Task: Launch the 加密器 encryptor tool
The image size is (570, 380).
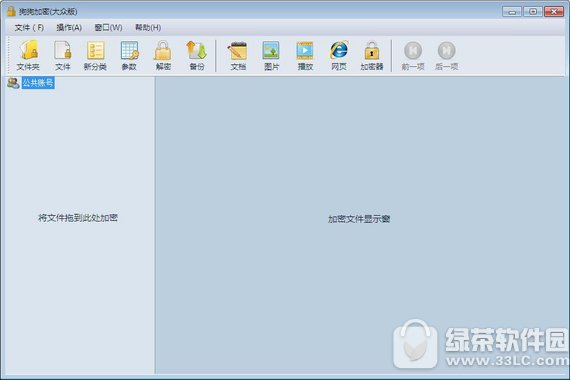Action: (x=372, y=55)
